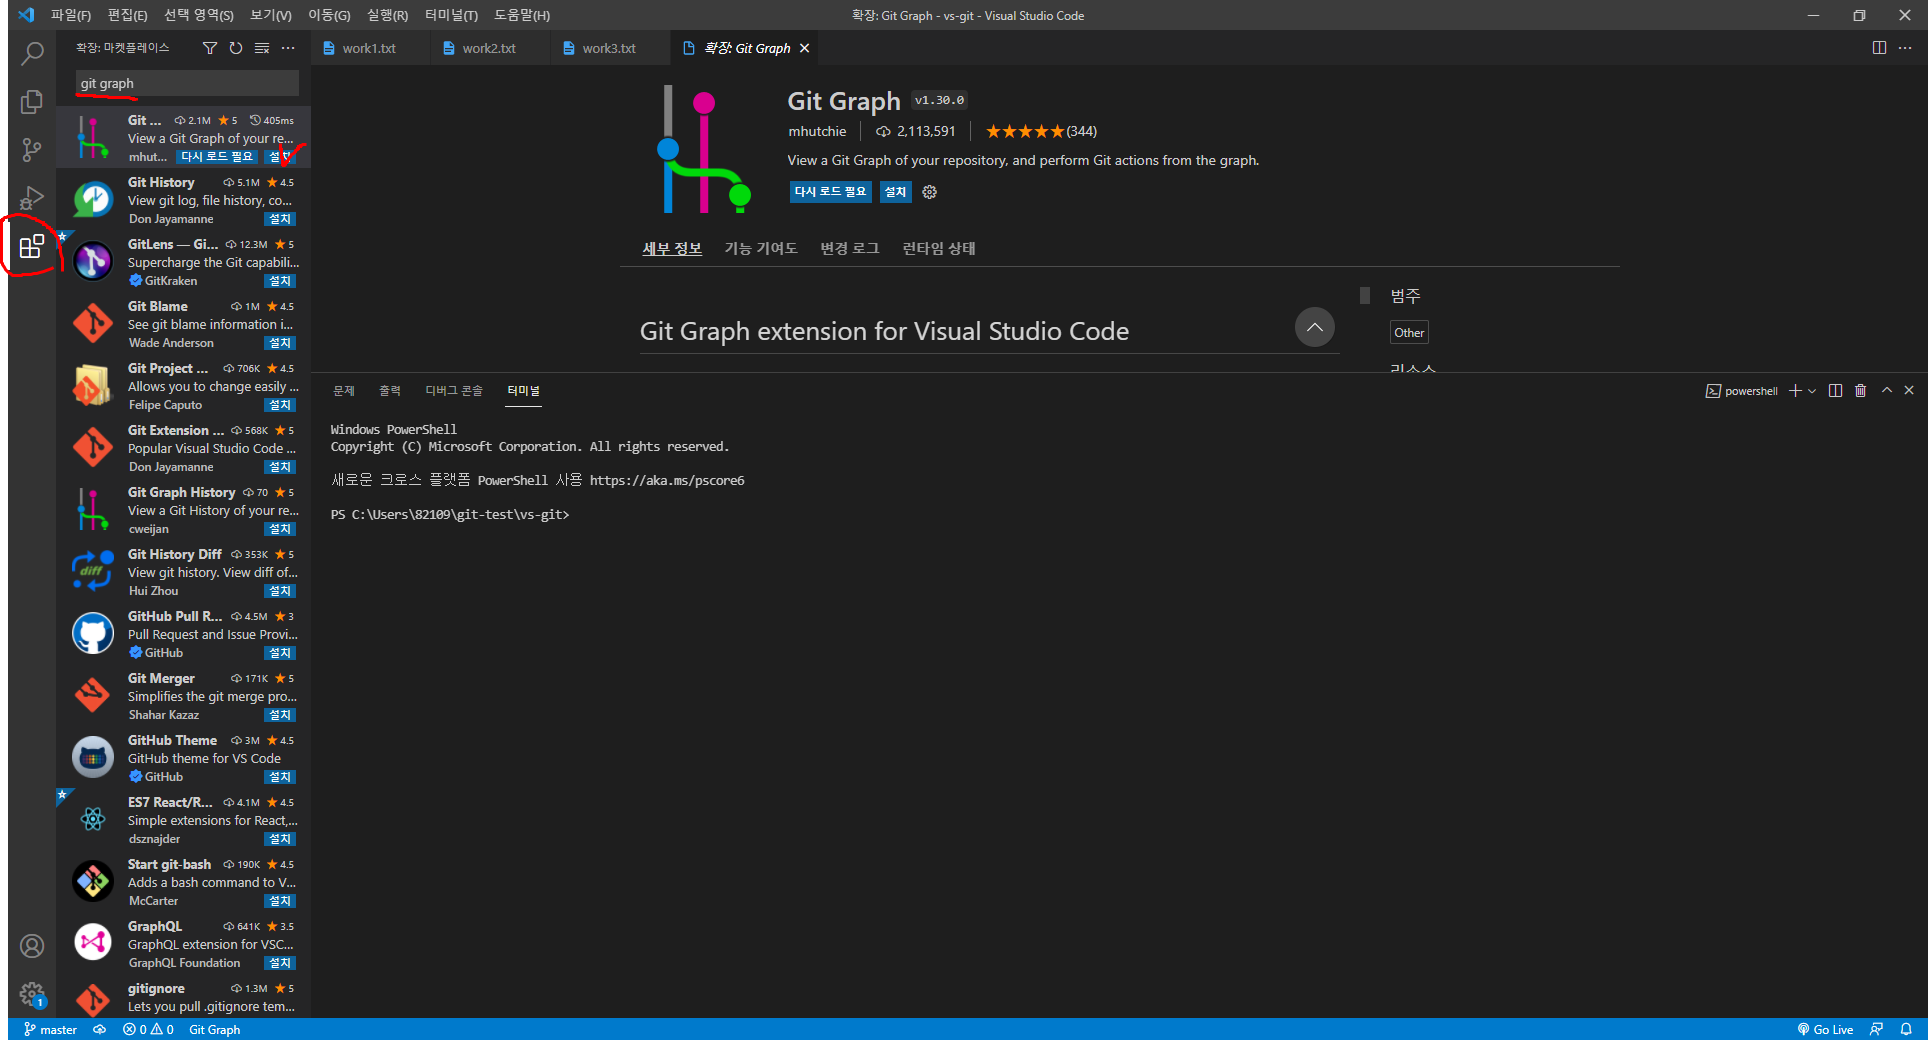The height and width of the screenshot is (1040, 1928).
Task: Open the Run and Debug view icon
Action: (x=32, y=198)
